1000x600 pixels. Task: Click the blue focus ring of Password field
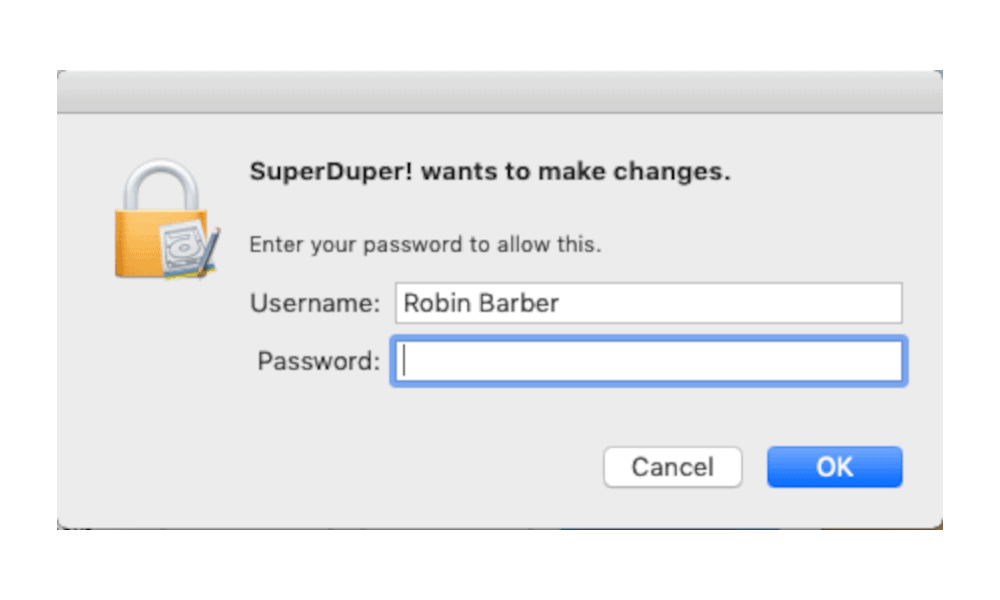[x=649, y=338]
